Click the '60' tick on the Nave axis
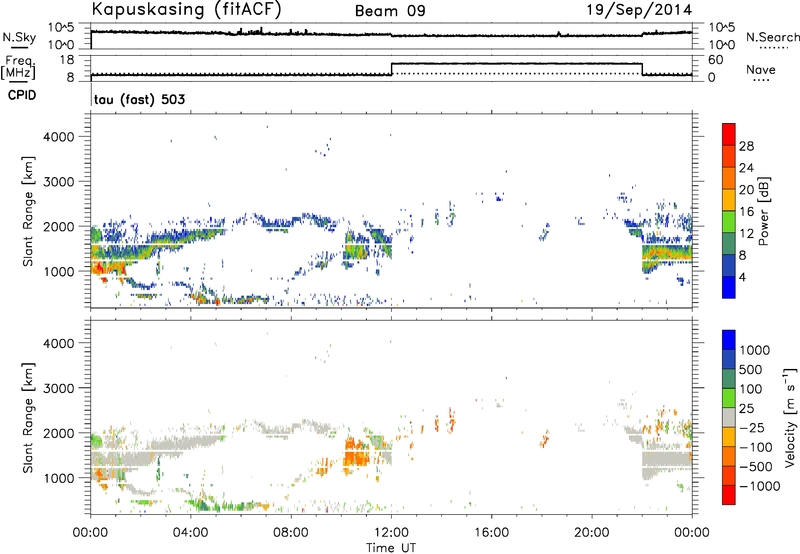 click(715, 60)
